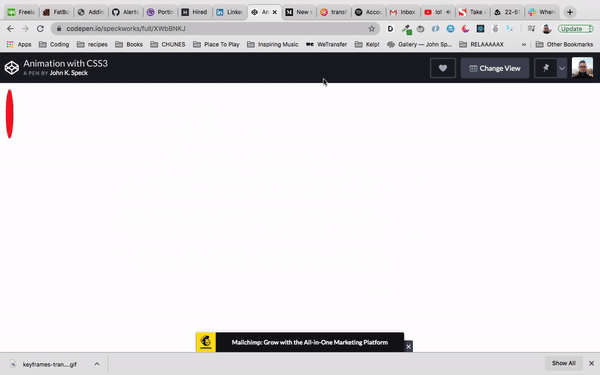Open the Kelp! bookmarks folder
The height and width of the screenshot is (375, 600).
pyautogui.click(x=367, y=44)
